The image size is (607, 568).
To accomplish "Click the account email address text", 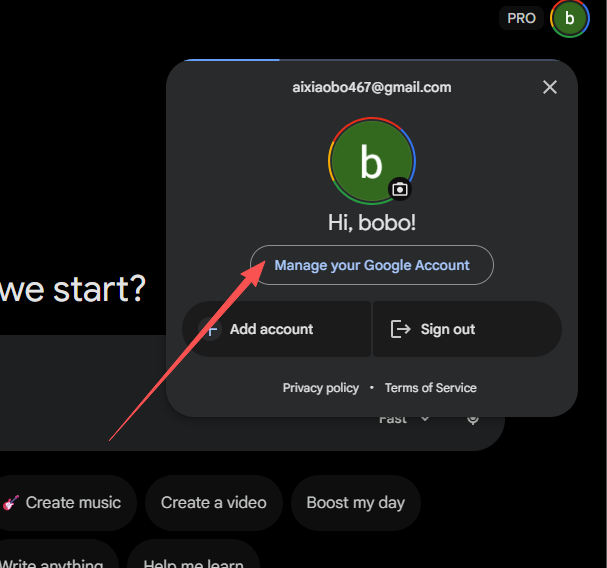I will coord(371,87).
